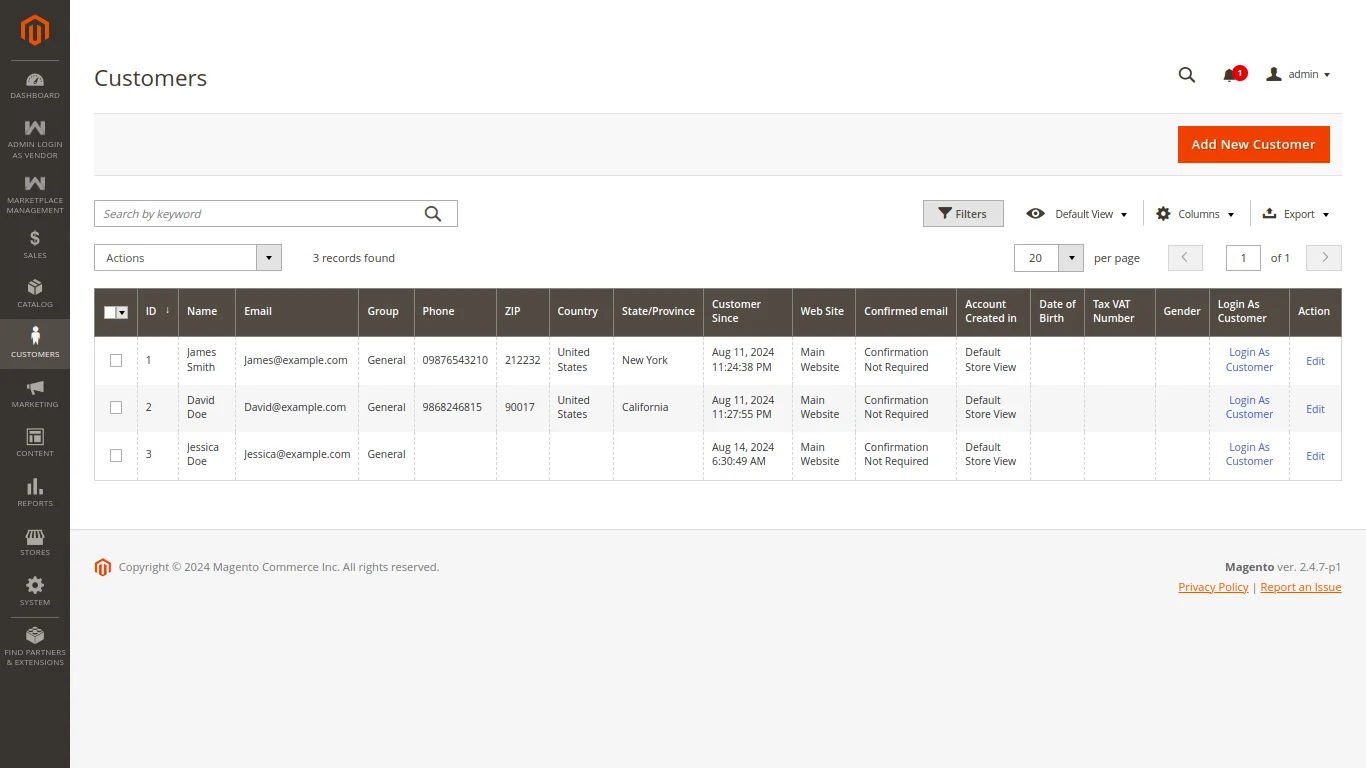Tick Jessica Doe's row checkbox
The height and width of the screenshot is (768, 1366).
click(x=115, y=454)
